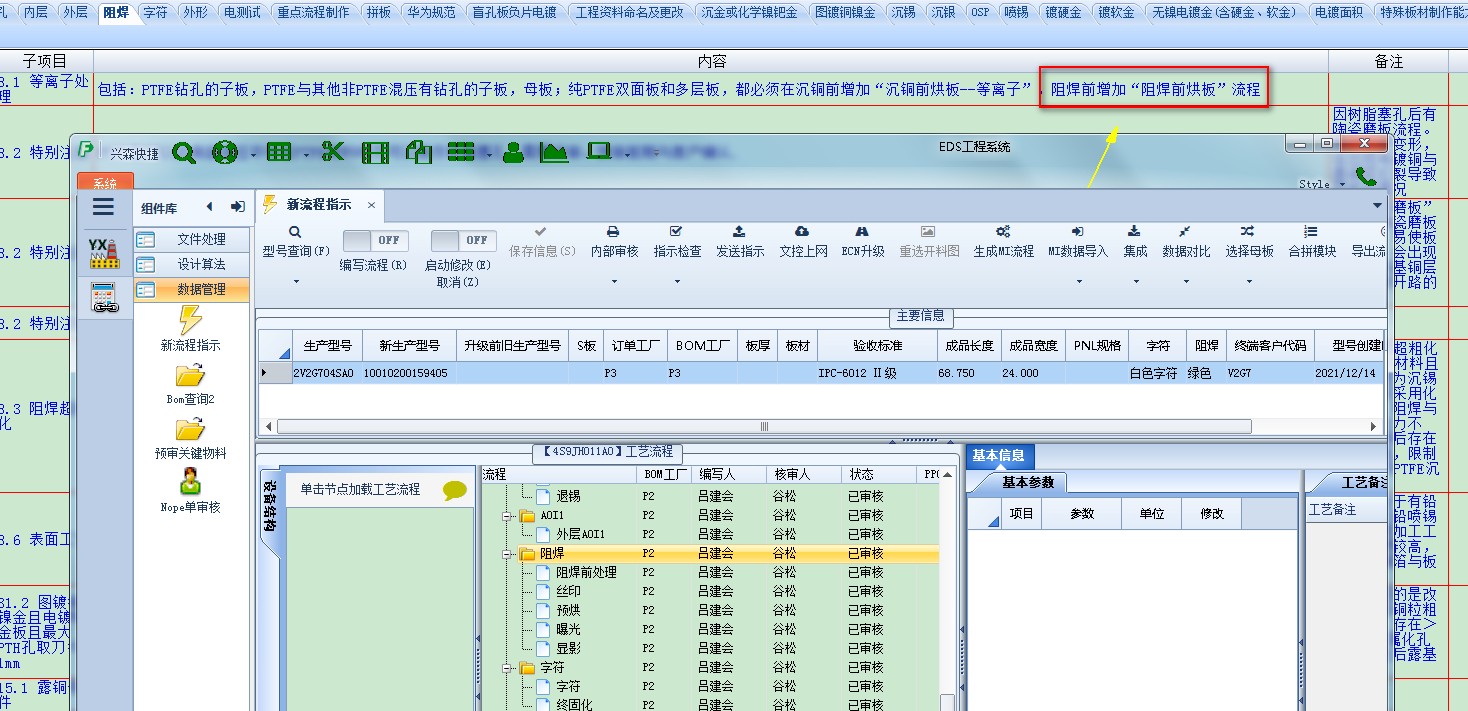Viewport: 1468px width, 711px height.
Task: Select the 基本信息 tab
Action: click(x=998, y=456)
